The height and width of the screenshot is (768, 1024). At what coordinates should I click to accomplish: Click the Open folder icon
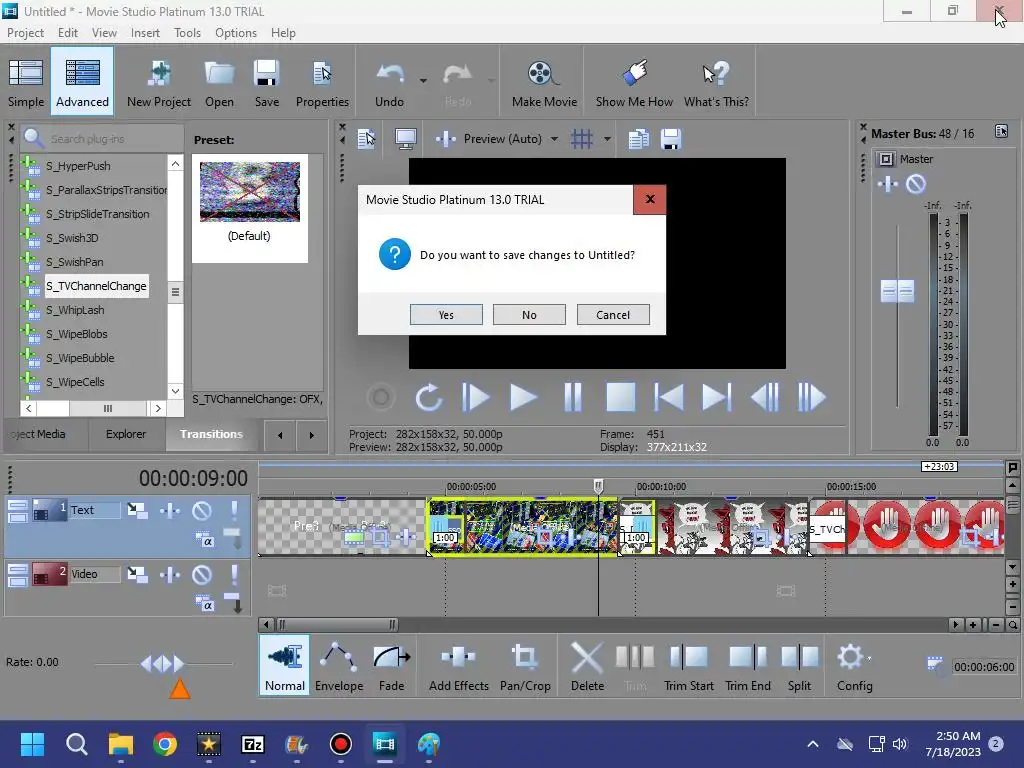coord(219,82)
